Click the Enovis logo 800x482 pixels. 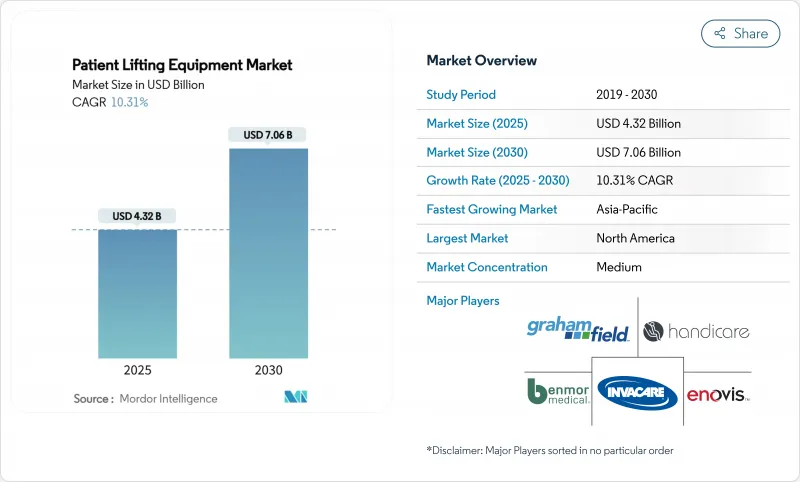pyautogui.click(x=718, y=393)
